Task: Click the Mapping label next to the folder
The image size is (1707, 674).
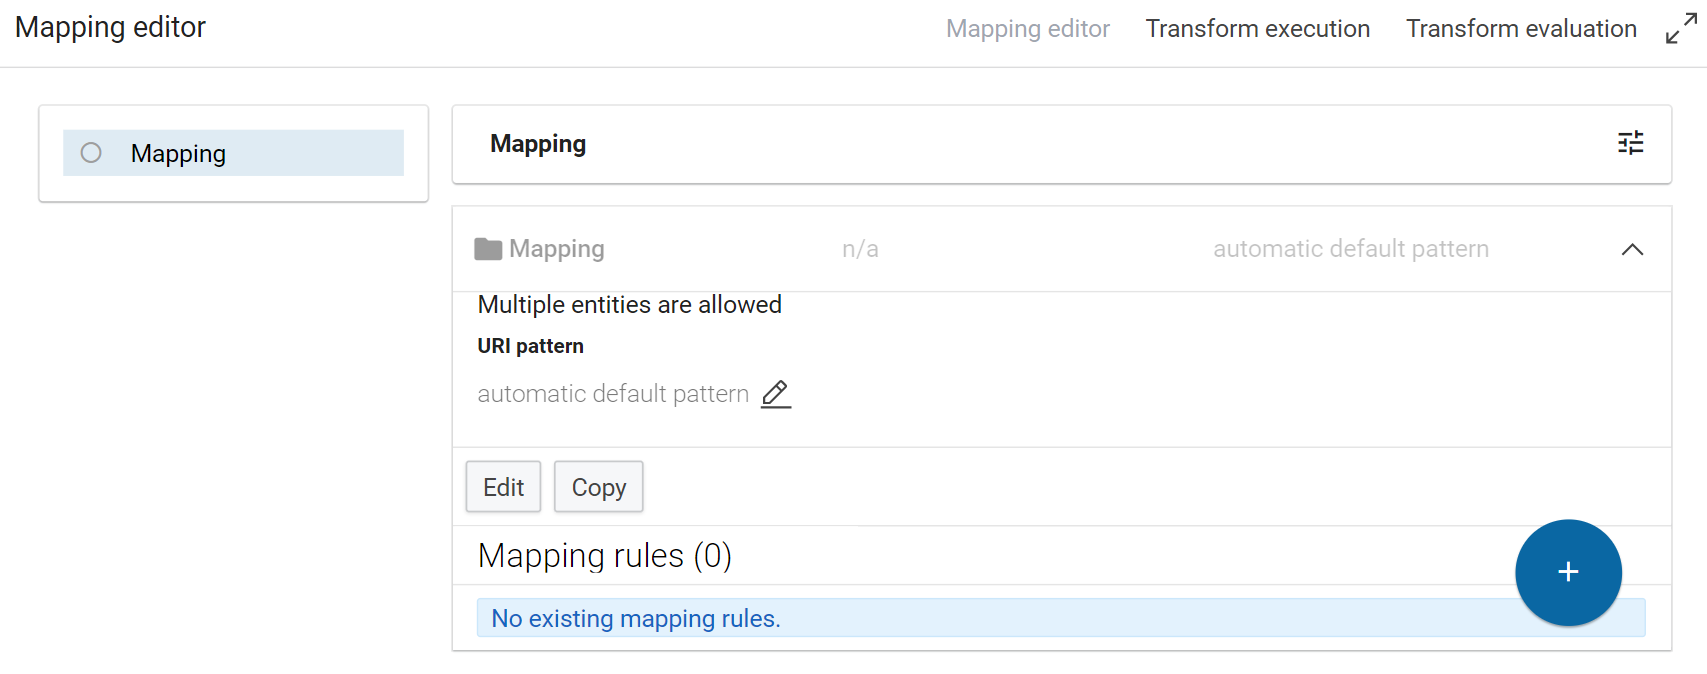Action: point(556,249)
